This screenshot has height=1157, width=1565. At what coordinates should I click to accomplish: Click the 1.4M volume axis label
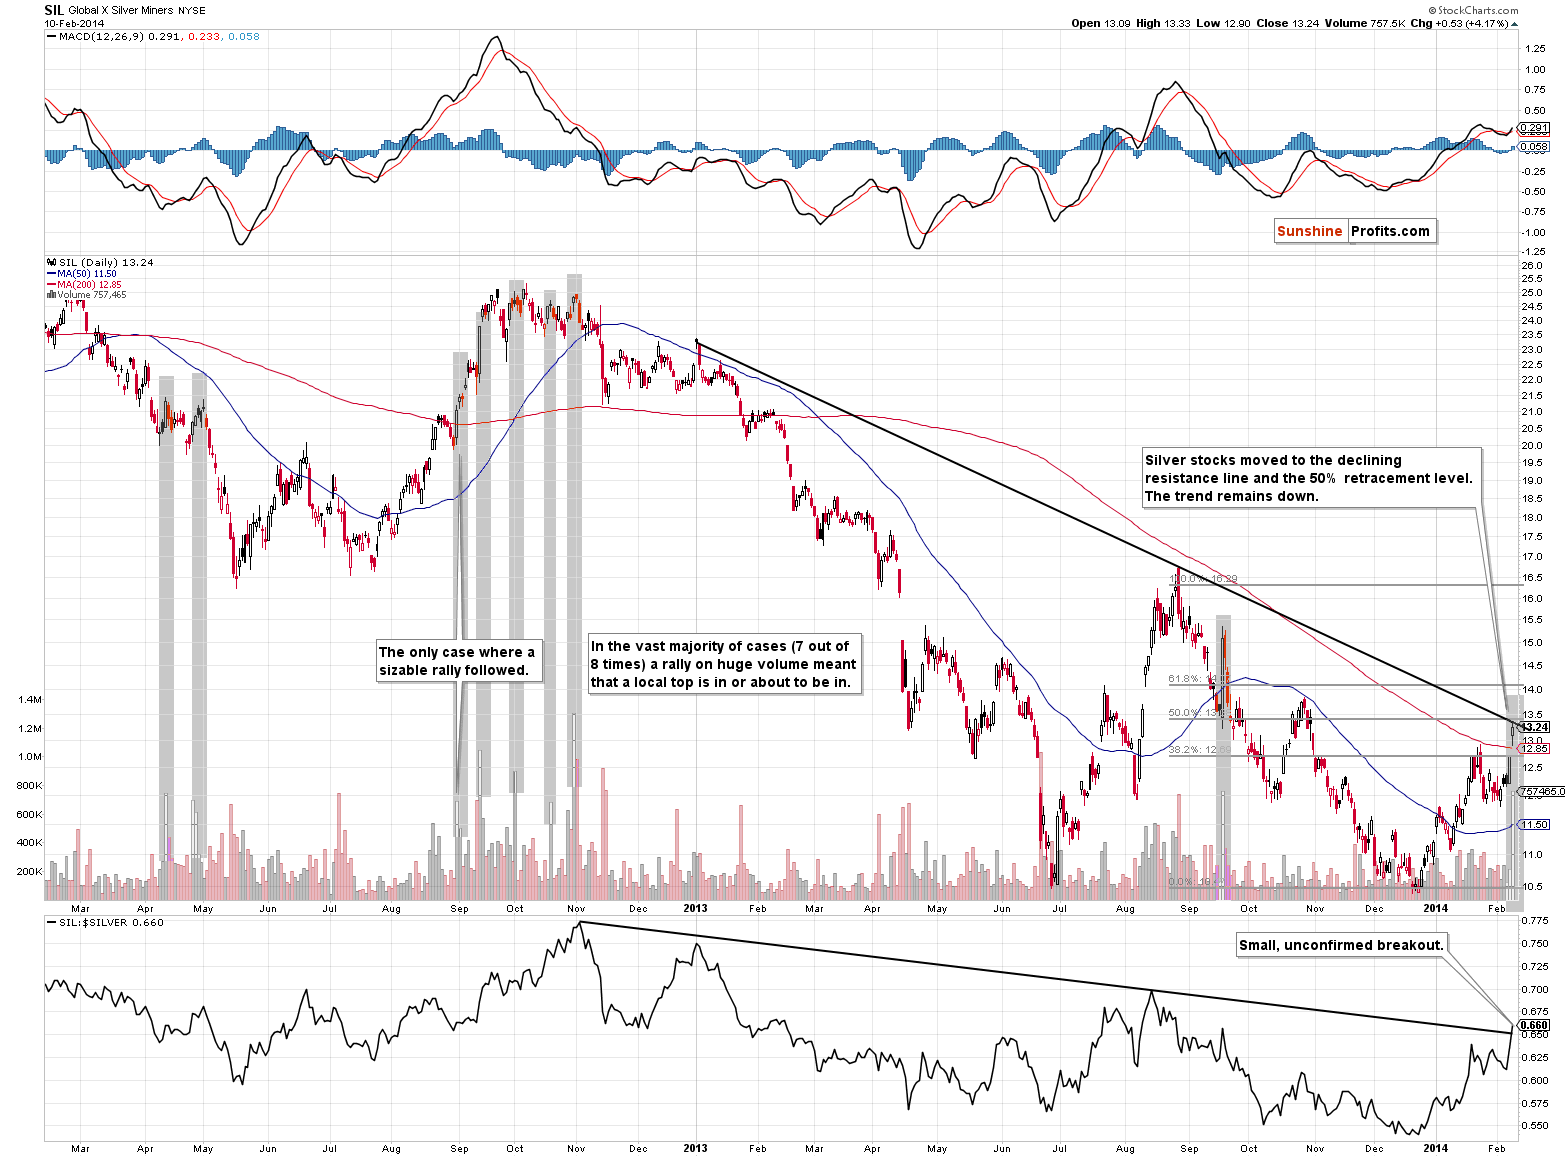(x=30, y=700)
